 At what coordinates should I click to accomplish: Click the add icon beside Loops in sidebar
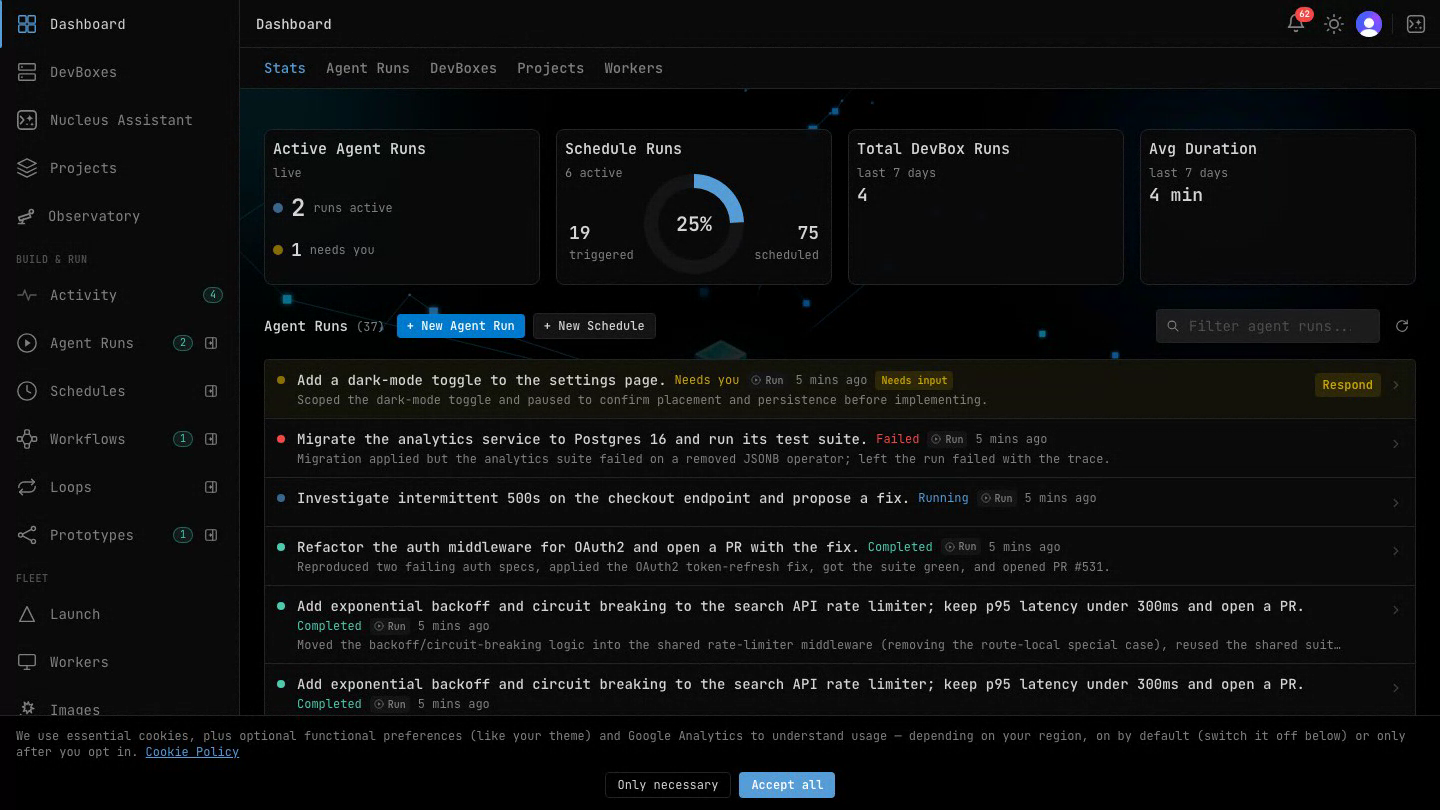coord(211,487)
